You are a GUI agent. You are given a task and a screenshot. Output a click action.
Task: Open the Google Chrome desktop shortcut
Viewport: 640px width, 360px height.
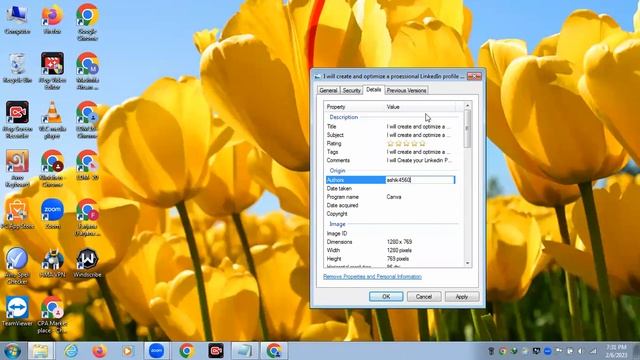[x=87, y=22]
